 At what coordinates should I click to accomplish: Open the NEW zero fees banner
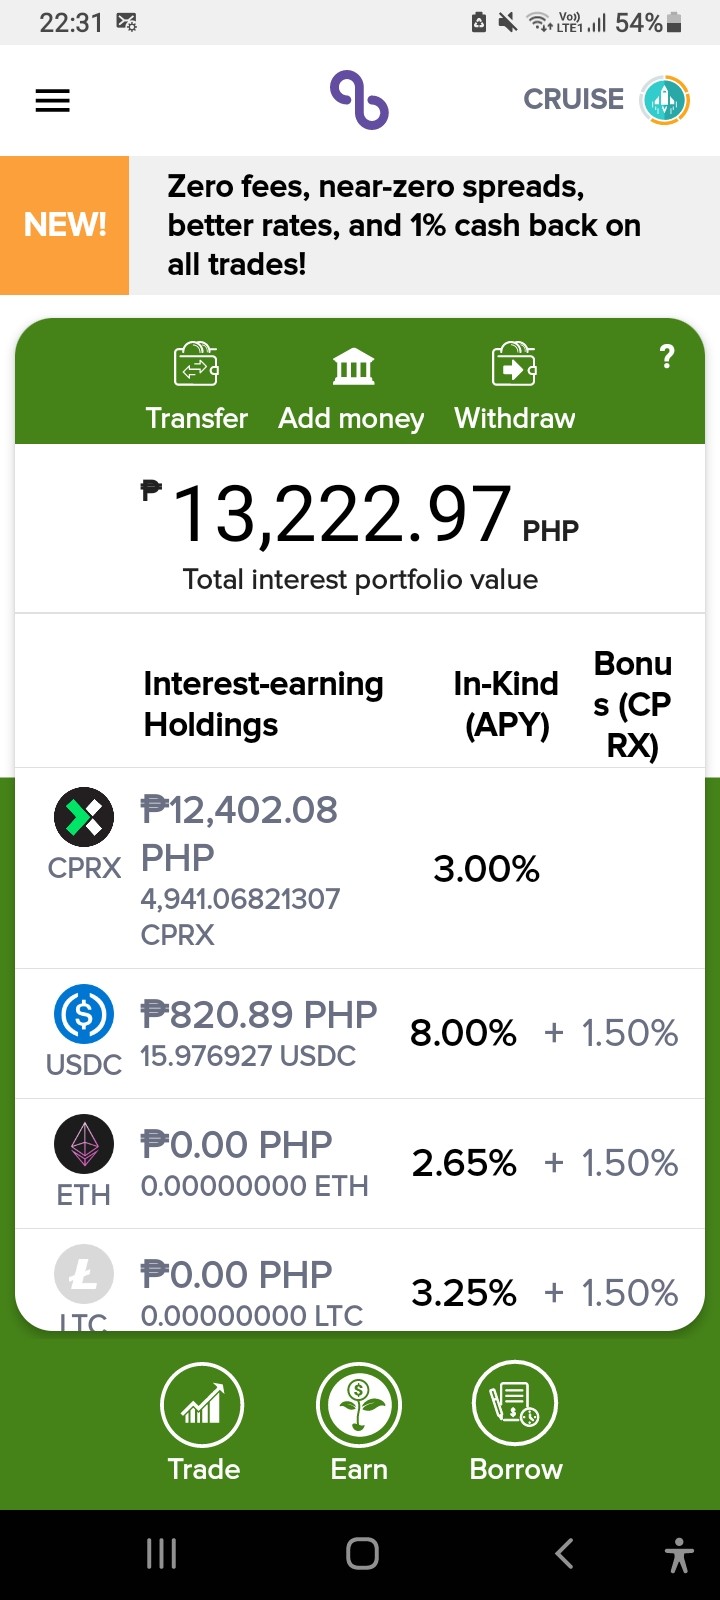[x=360, y=225]
